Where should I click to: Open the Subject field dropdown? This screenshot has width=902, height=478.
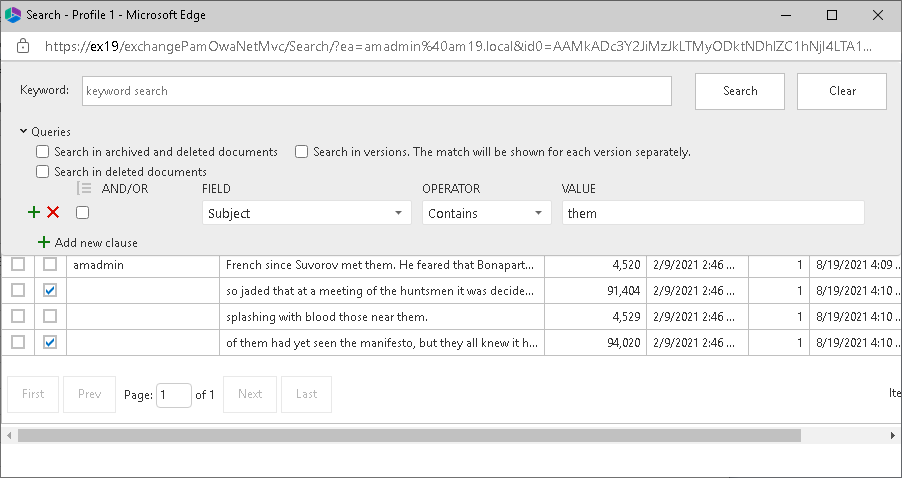pyautogui.click(x=306, y=213)
